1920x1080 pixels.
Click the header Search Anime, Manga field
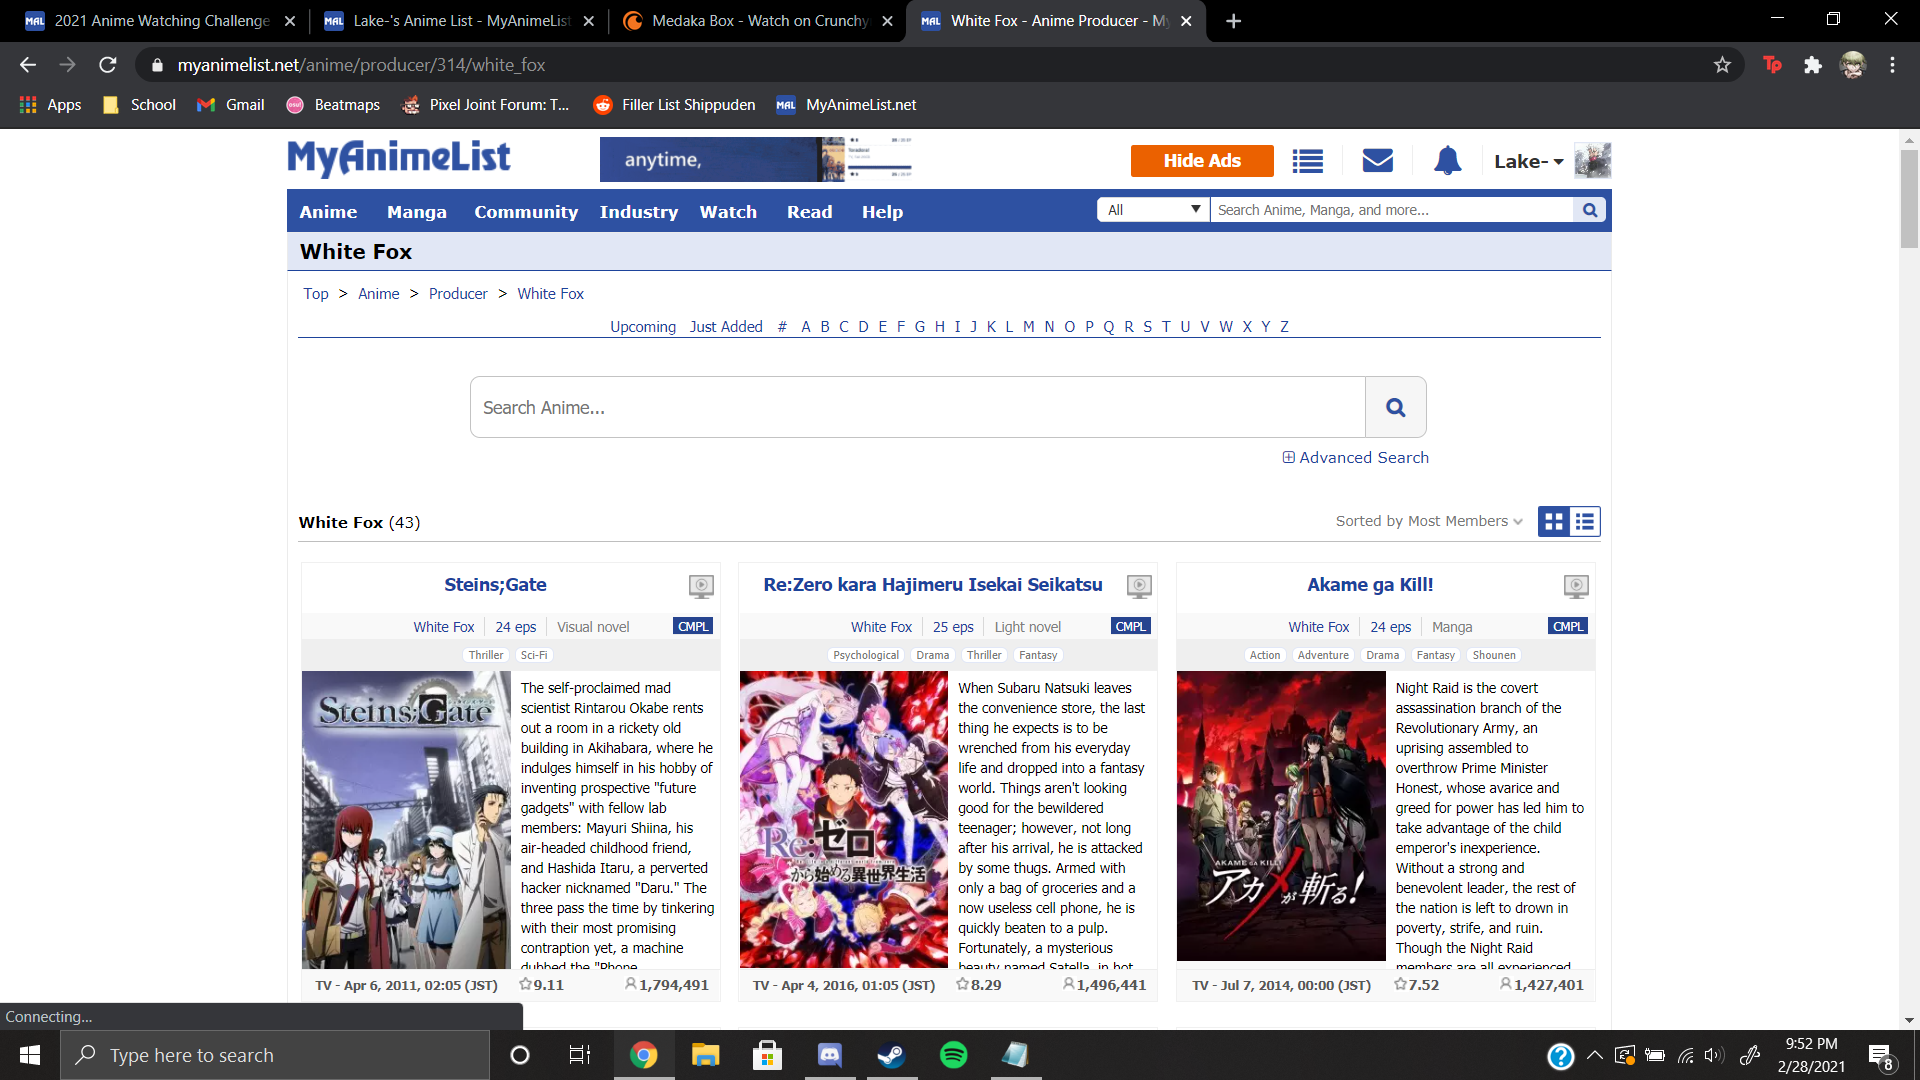coord(1391,210)
